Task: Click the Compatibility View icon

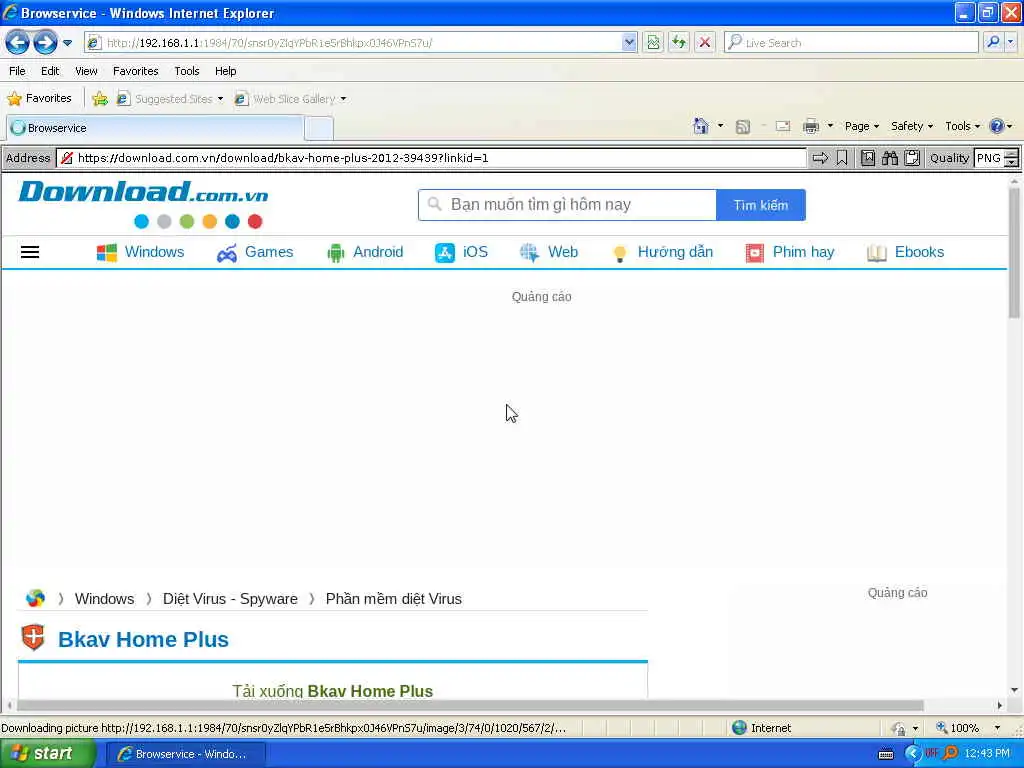Action: point(653,42)
